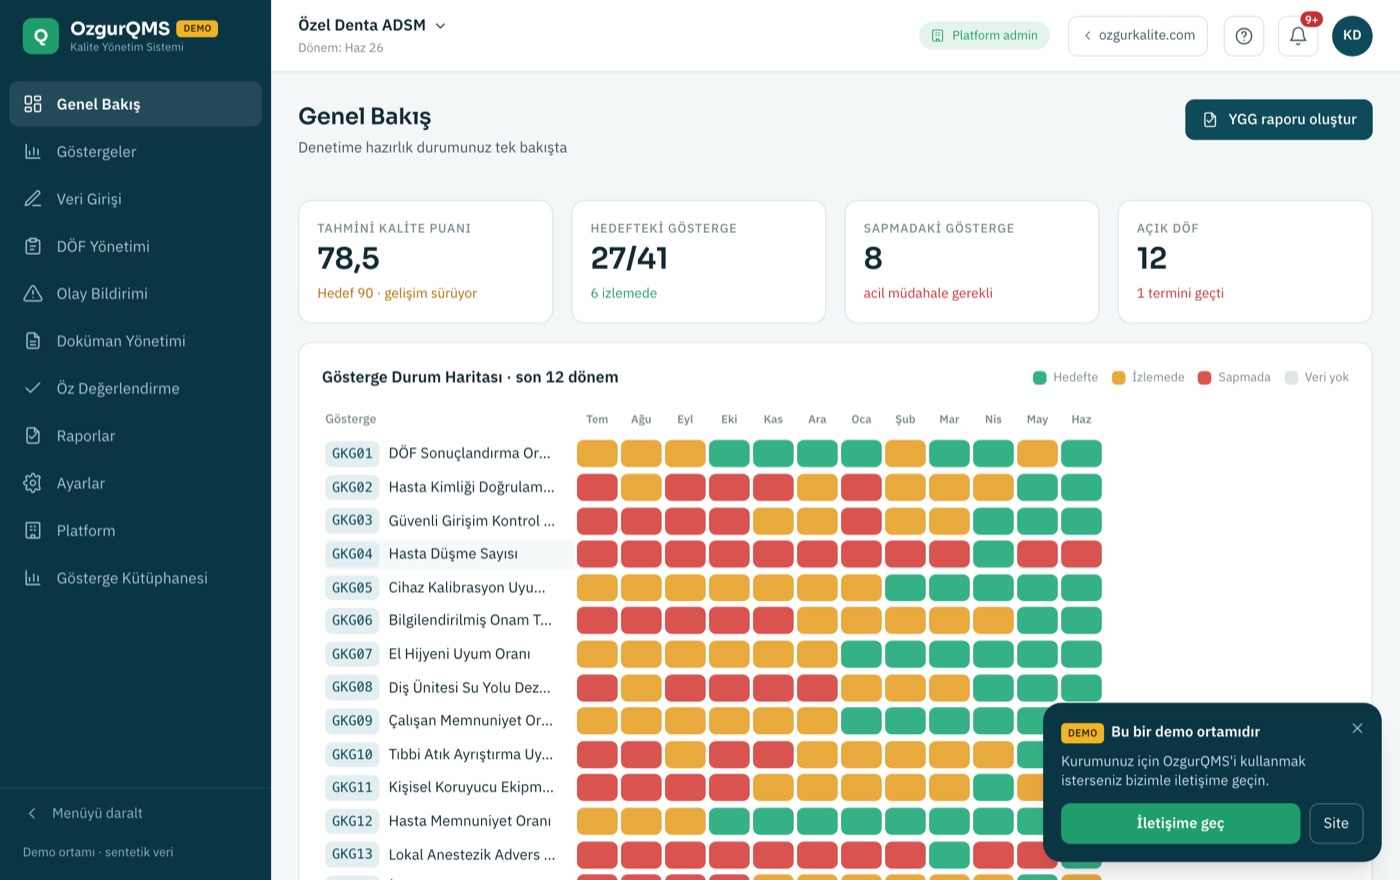The image size is (1400, 880).
Task: Open Veri Girişi pencil icon
Action: click(33, 198)
